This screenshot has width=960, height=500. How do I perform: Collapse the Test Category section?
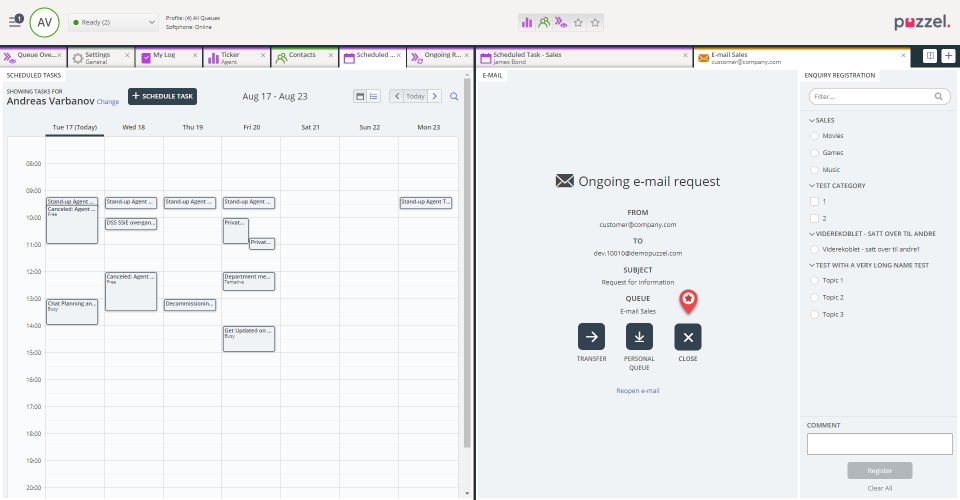tap(811, 186)
